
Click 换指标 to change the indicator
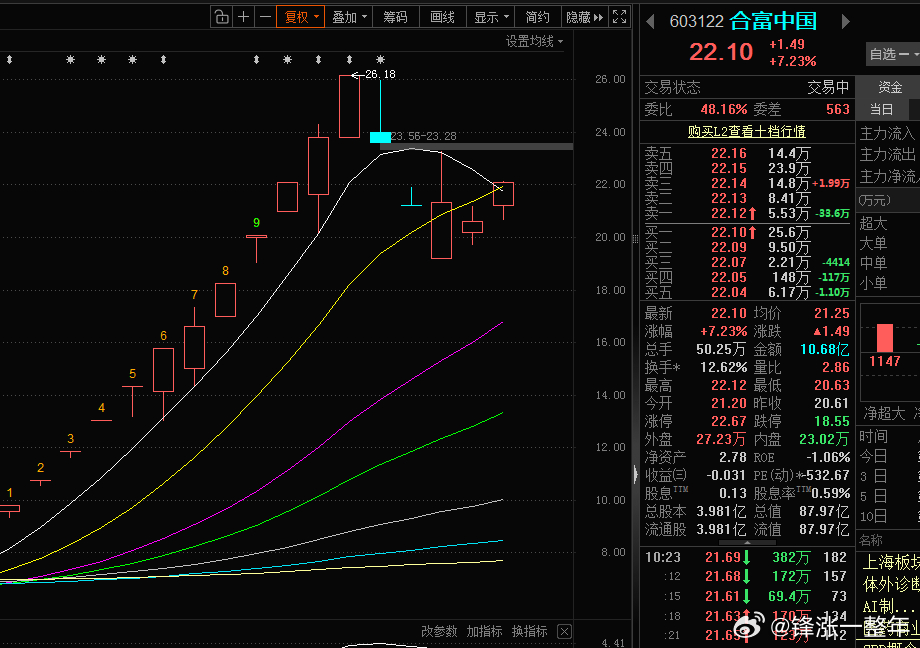click(529, 632)
